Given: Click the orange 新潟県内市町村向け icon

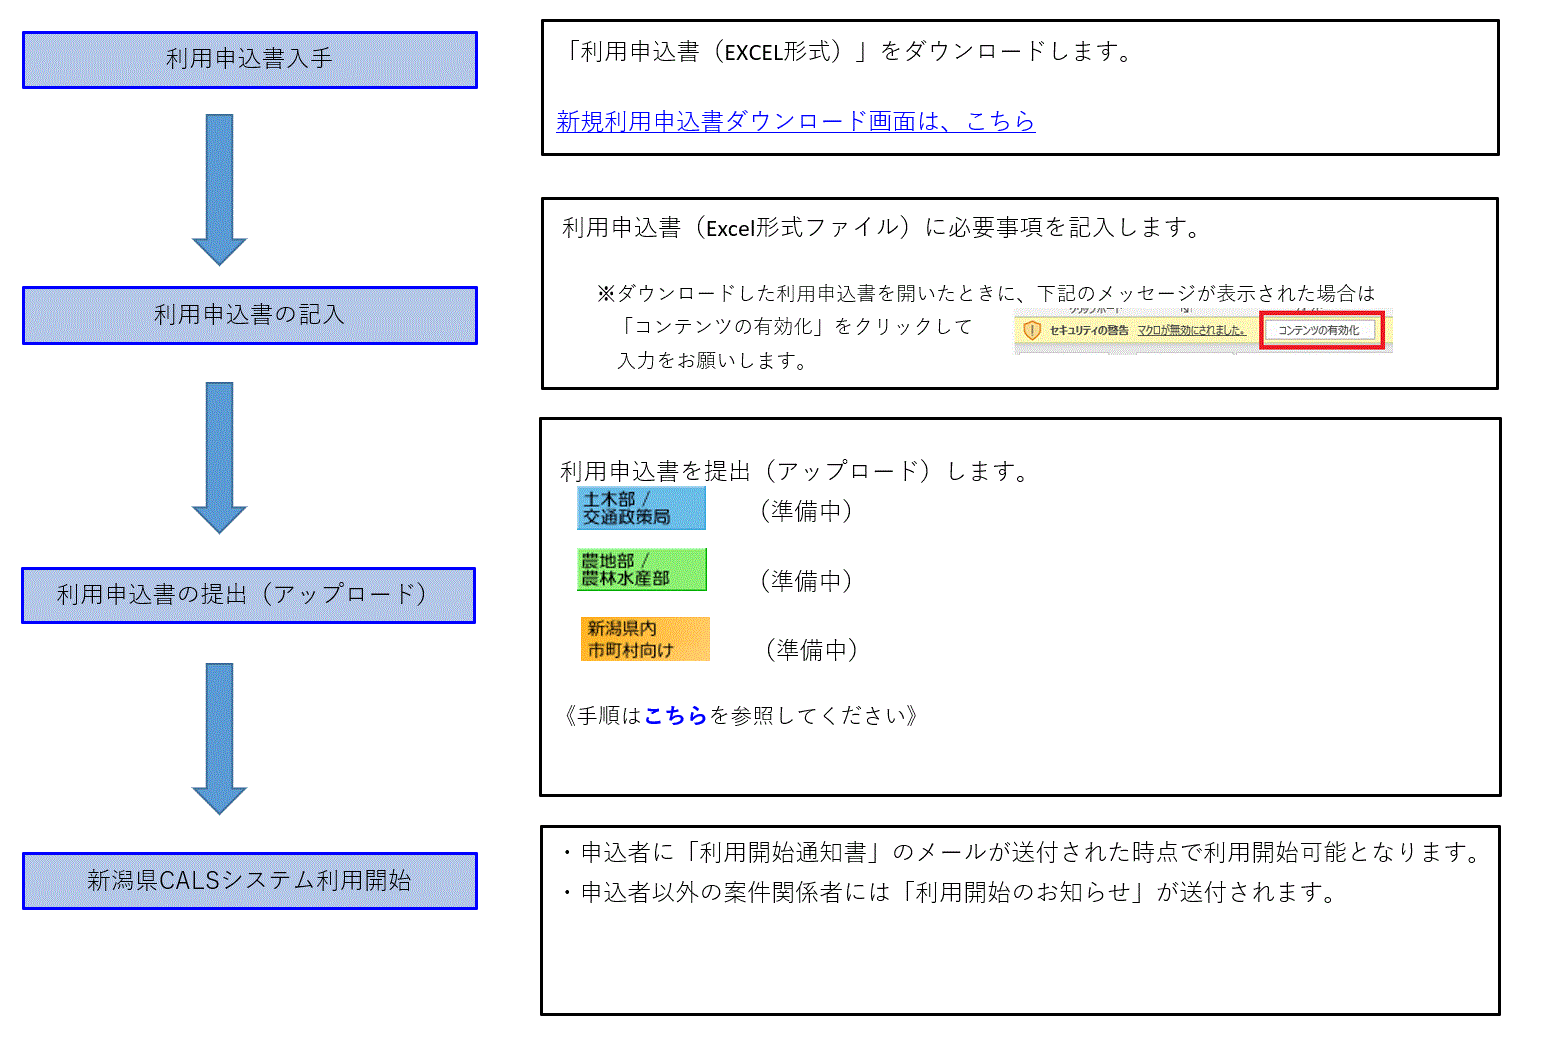Looking at the screenshot, I should point(645,639).
